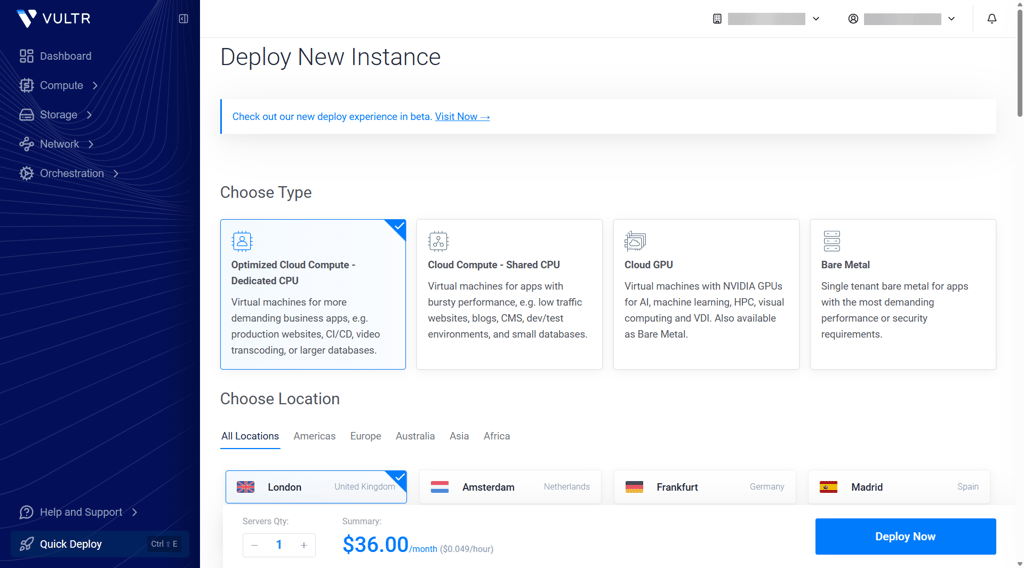Expand the Compute sidebar menu chevron
This screenshot has width=1024, height=568.
point(95,86)
